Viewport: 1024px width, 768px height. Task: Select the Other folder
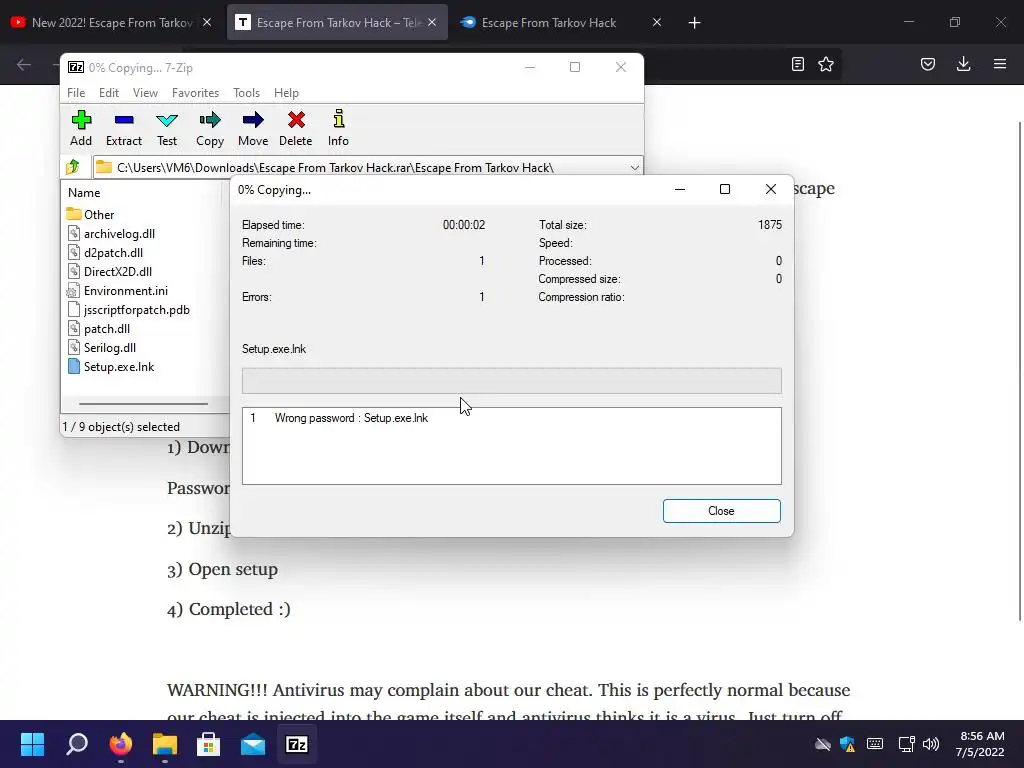pos(90,214)
